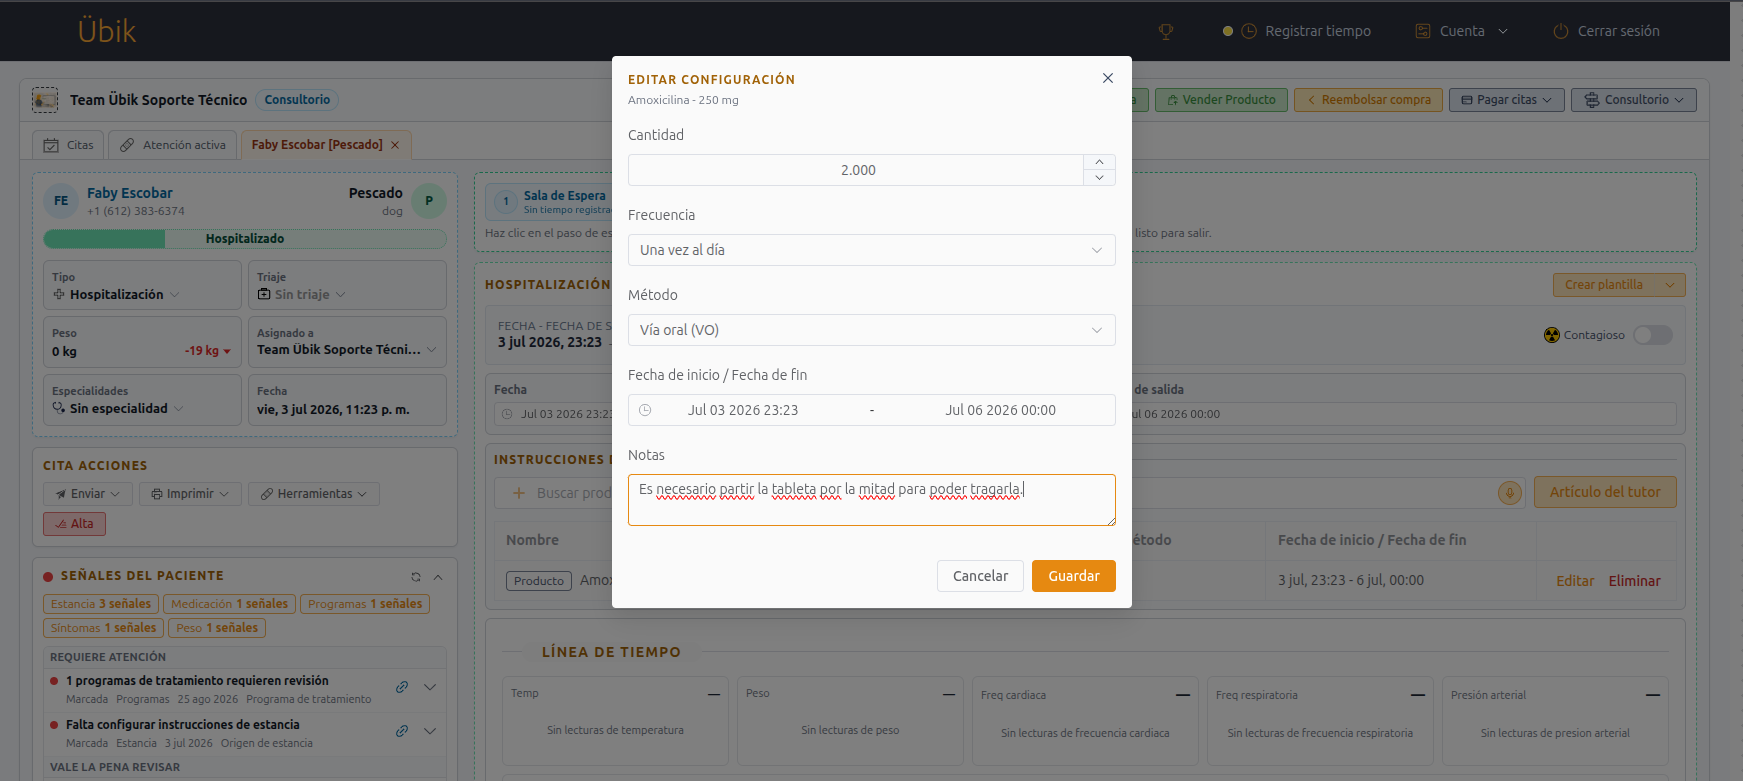This screenshot has width=1743, height=781.
Task: Click the clock icon in date range field
Action: [x=645, y=410]
